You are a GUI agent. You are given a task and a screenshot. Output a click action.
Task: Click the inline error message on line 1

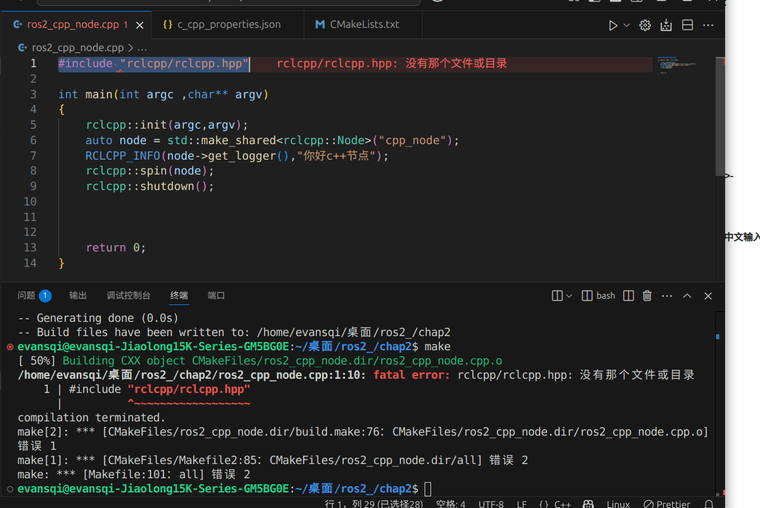[x=392, y=64]
